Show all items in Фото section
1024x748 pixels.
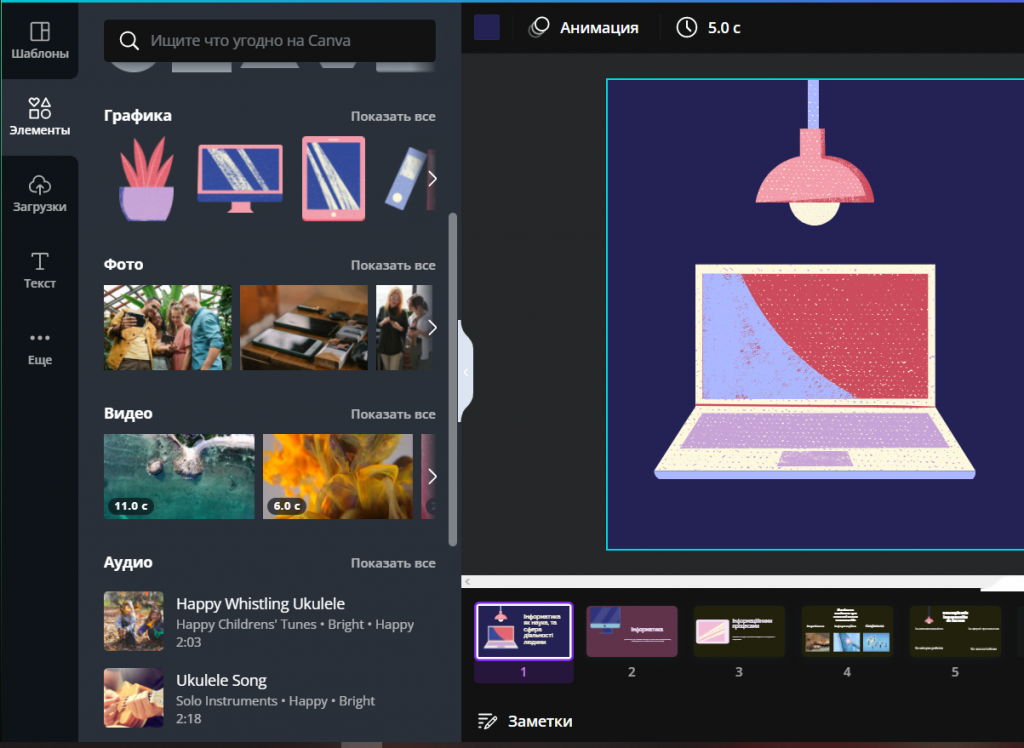[x=392, y=265]
